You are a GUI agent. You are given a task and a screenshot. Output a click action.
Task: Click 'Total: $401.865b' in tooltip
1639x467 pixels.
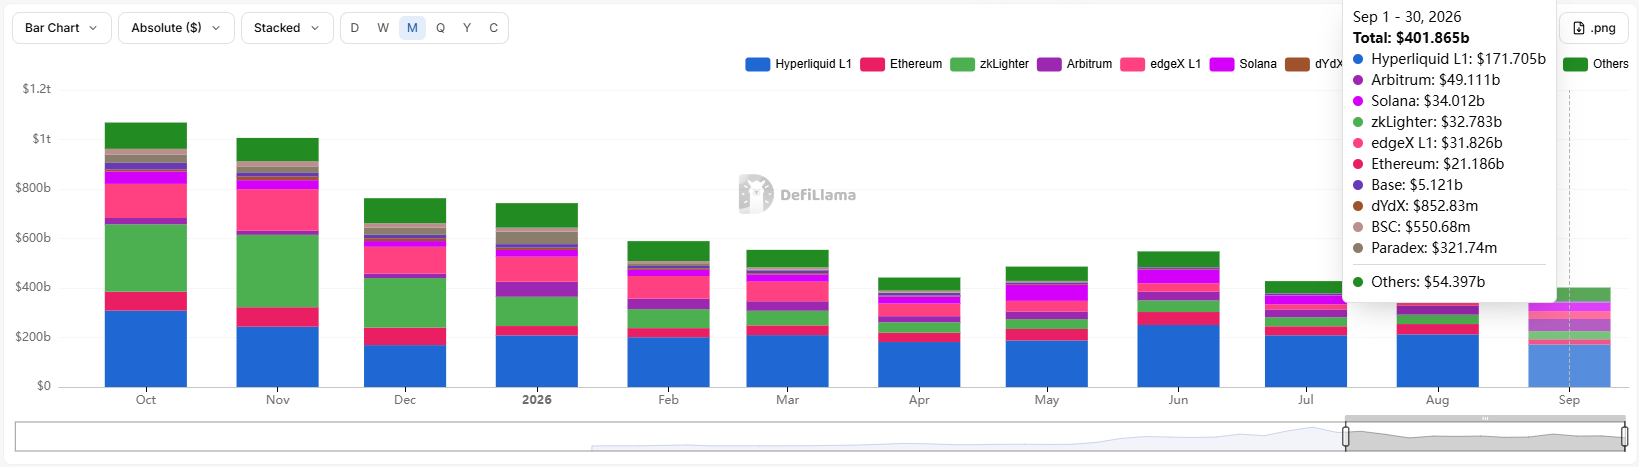(1411, 38)
